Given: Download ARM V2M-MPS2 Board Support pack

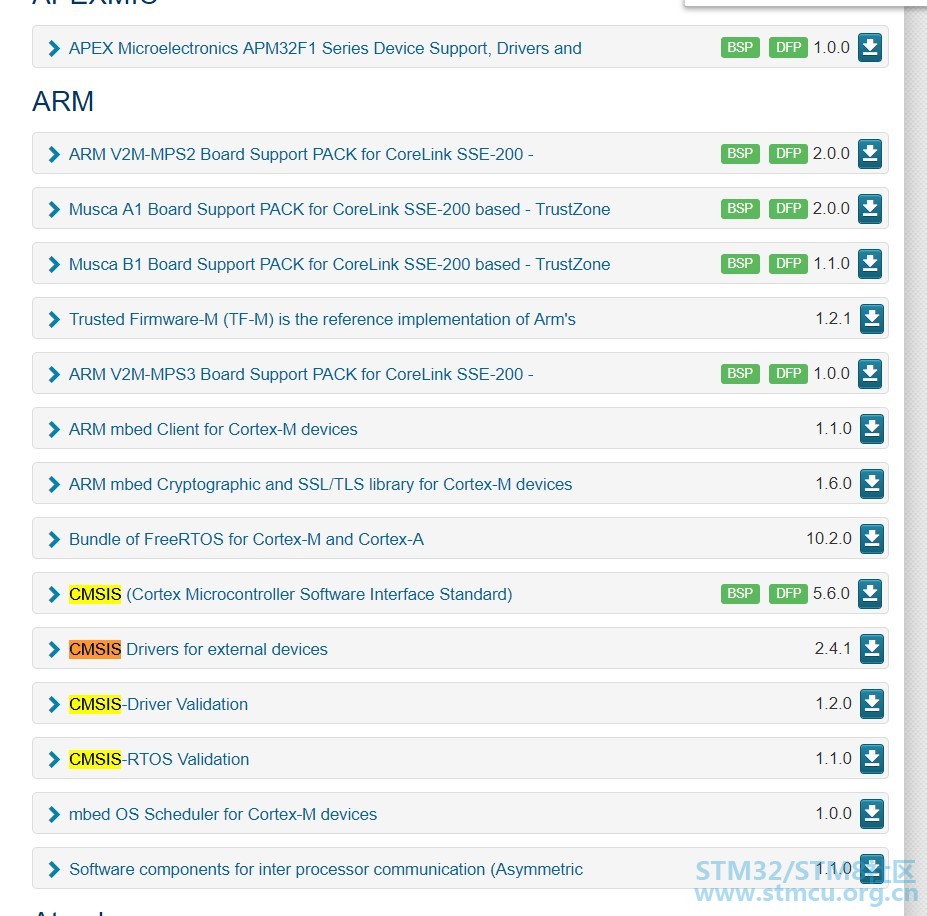Looking at the screenshot, I should (870, 154).
